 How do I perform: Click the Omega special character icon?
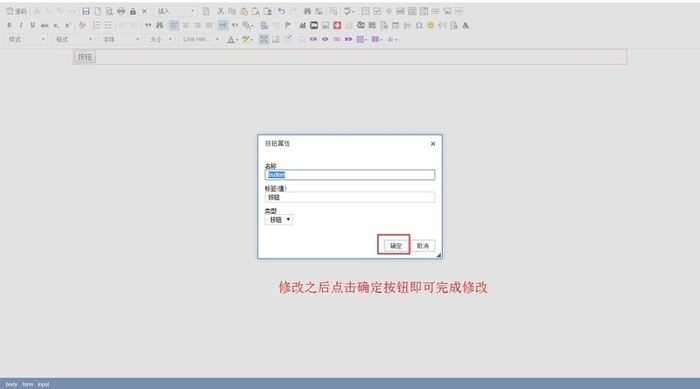click(x=419, y=25)
